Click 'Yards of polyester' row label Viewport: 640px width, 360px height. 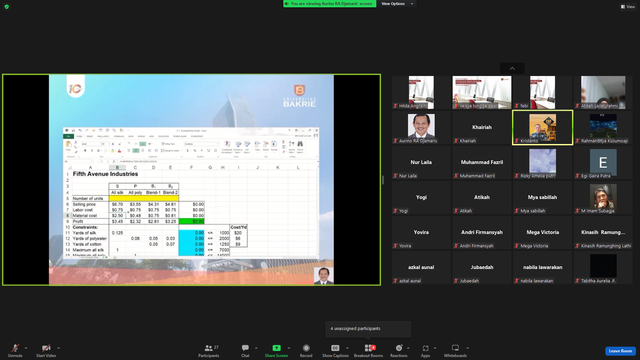pyautogui.click(x=89, y=238)
